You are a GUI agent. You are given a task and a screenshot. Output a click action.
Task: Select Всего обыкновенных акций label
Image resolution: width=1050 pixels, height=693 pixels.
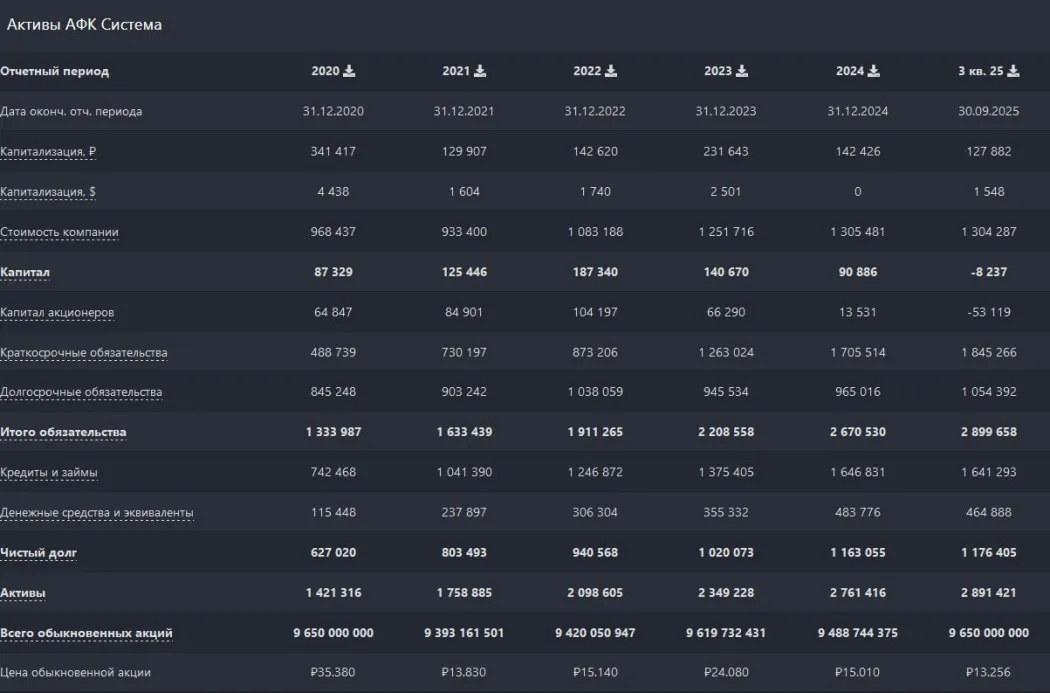coord(86,633)
